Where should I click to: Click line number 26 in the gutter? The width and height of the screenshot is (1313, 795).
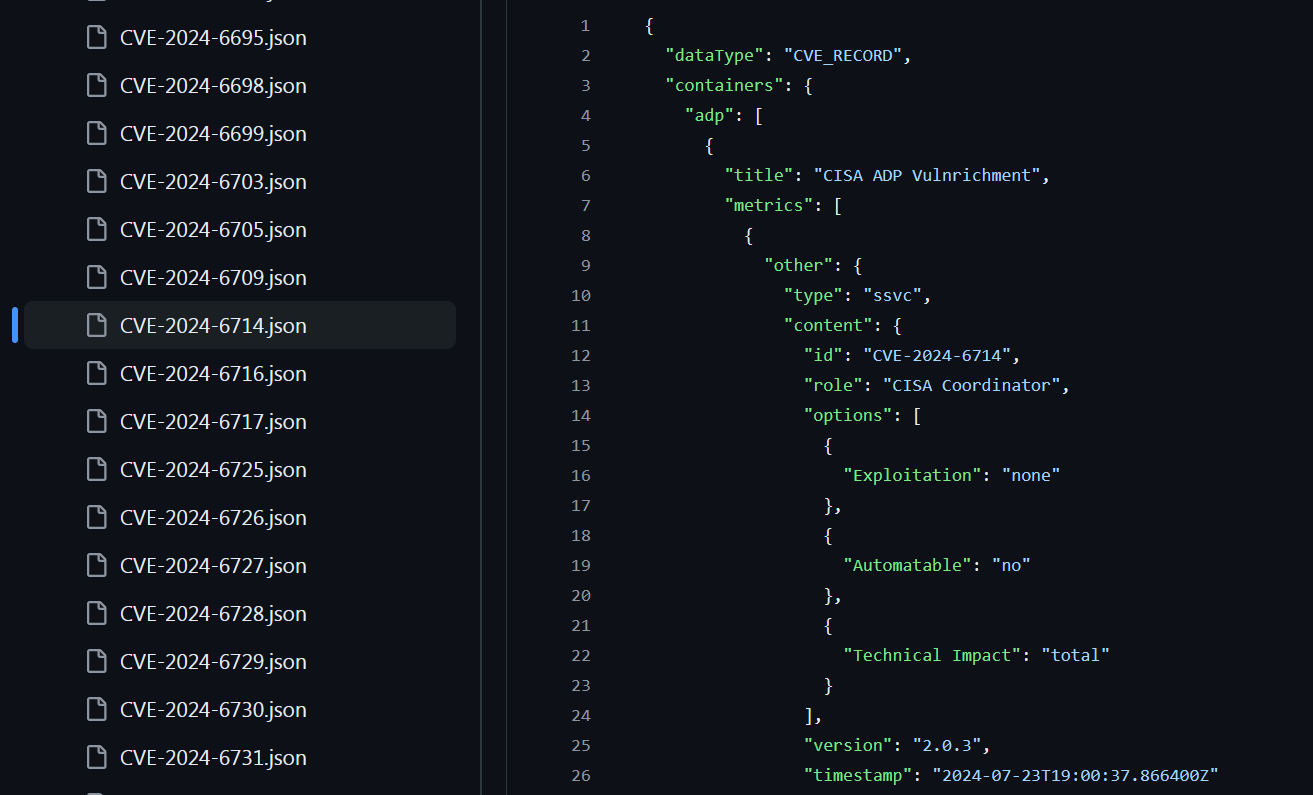581,776
